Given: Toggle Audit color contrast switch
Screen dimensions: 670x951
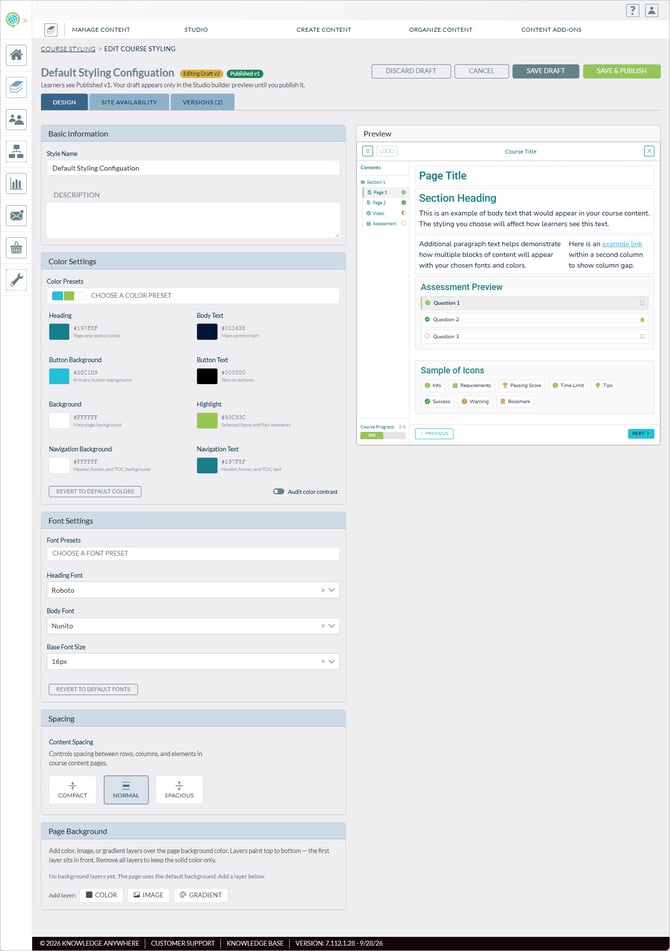Looking at the screenshot, I should tap(278, 491).
